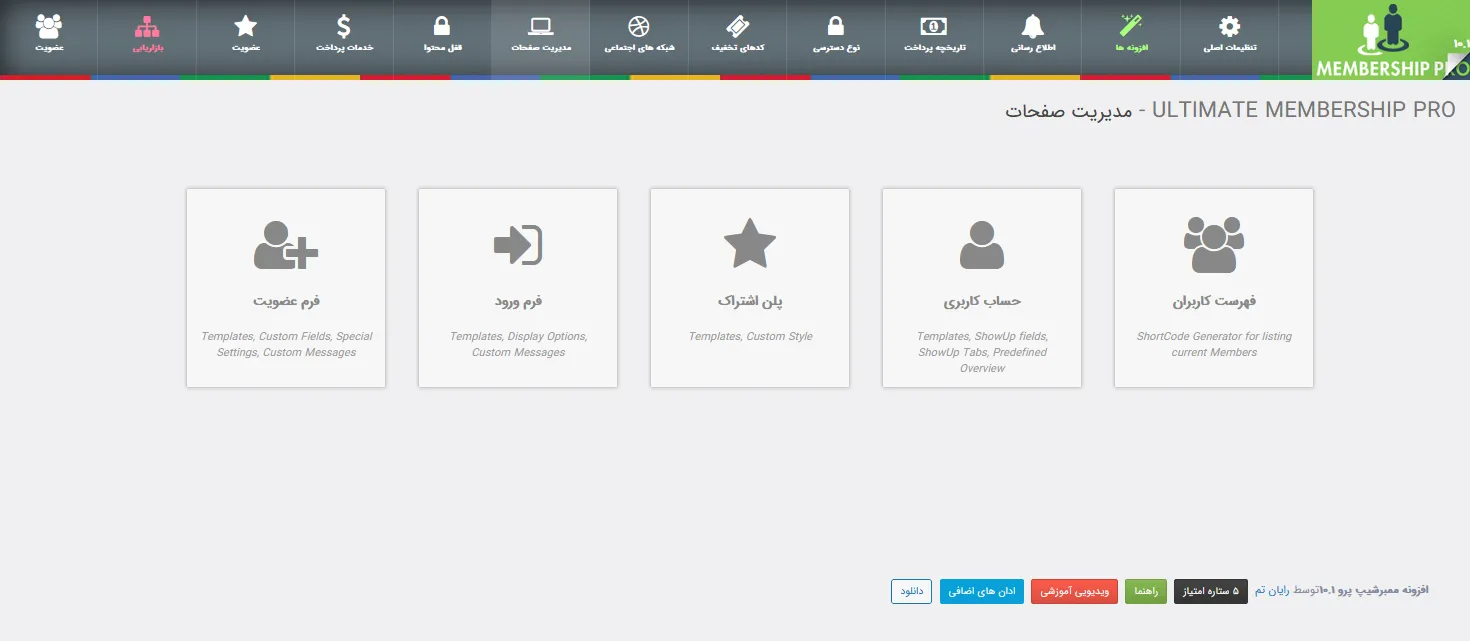Click the blue ادان های اضافی button
This screenshot has width=1470, height=641.
[982, 591]
